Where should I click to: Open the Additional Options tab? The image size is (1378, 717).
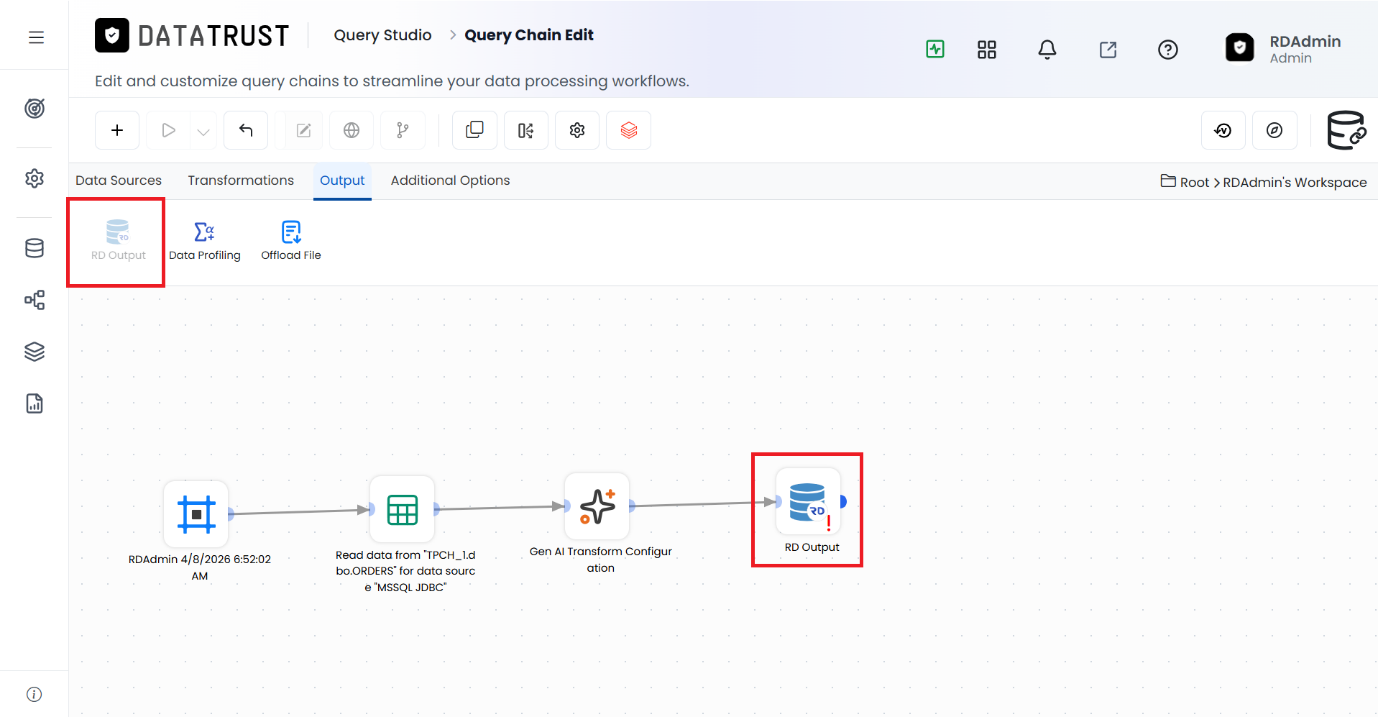[x=450, y=181]
